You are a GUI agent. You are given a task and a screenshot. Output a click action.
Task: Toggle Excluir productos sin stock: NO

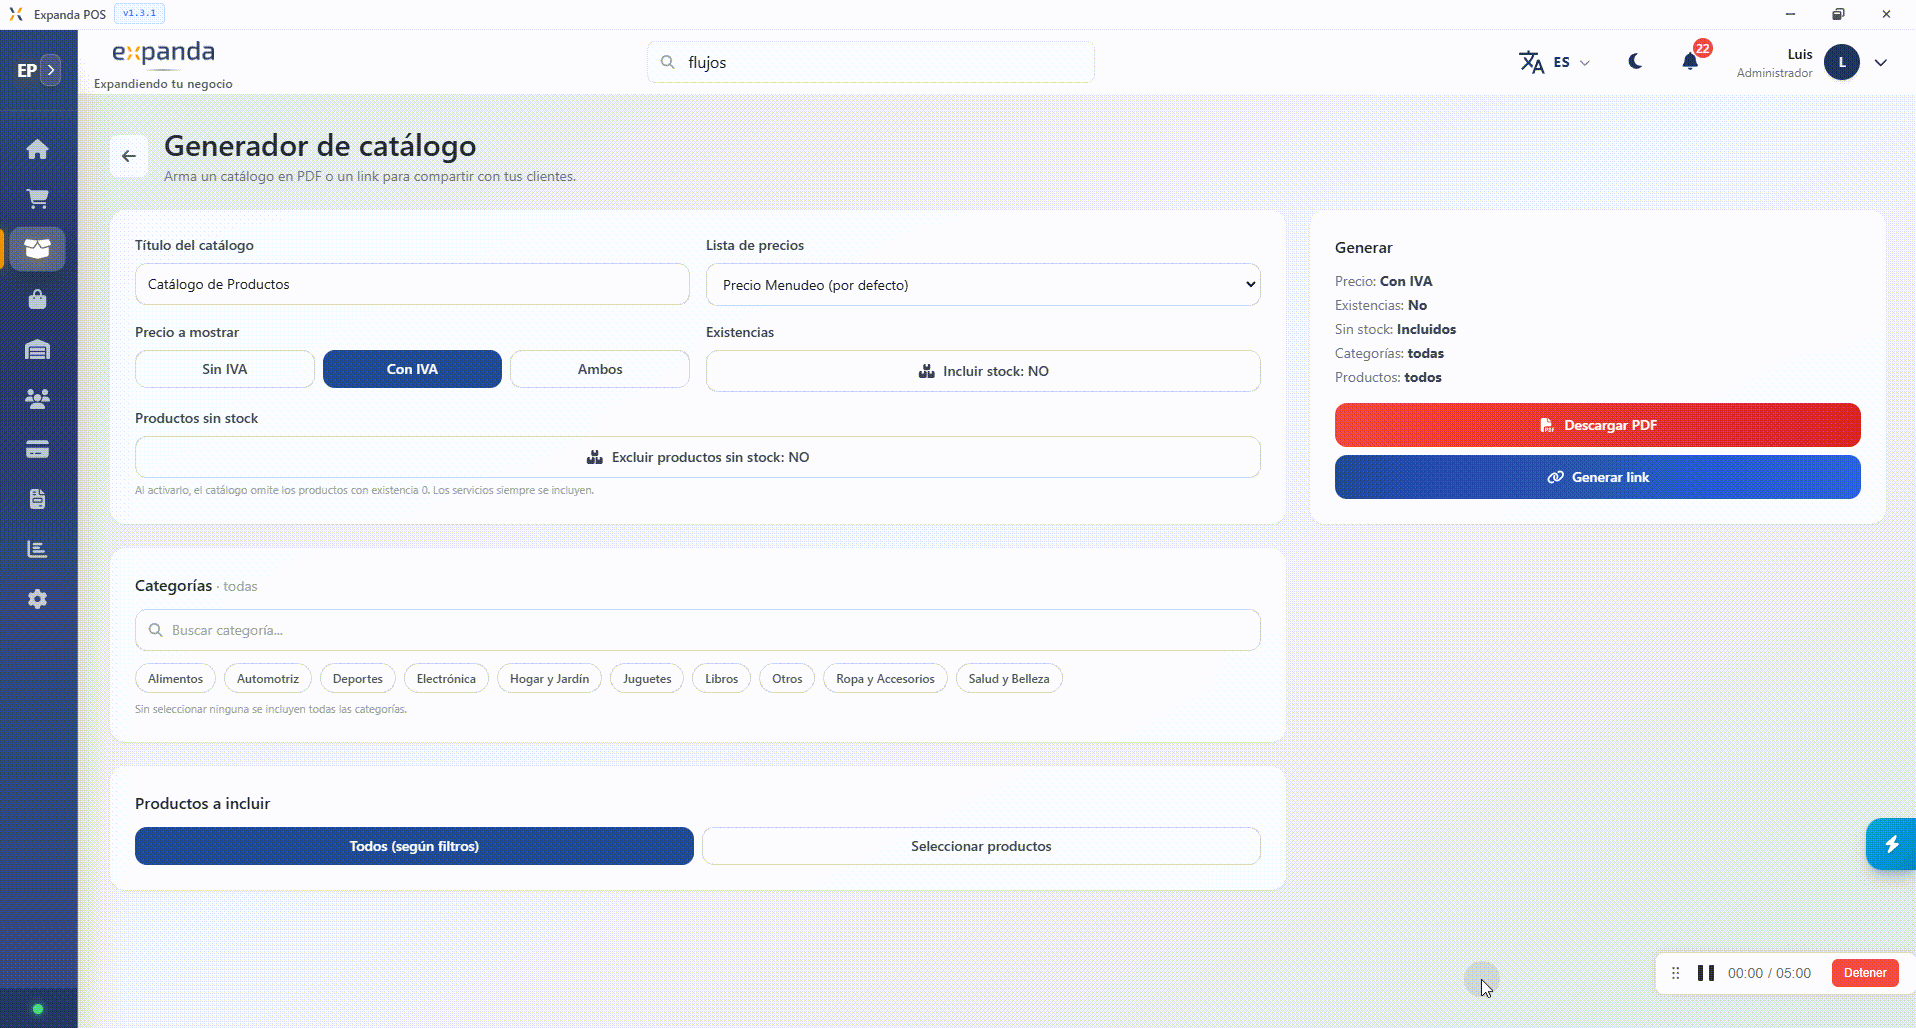click(x=697, y=457)
